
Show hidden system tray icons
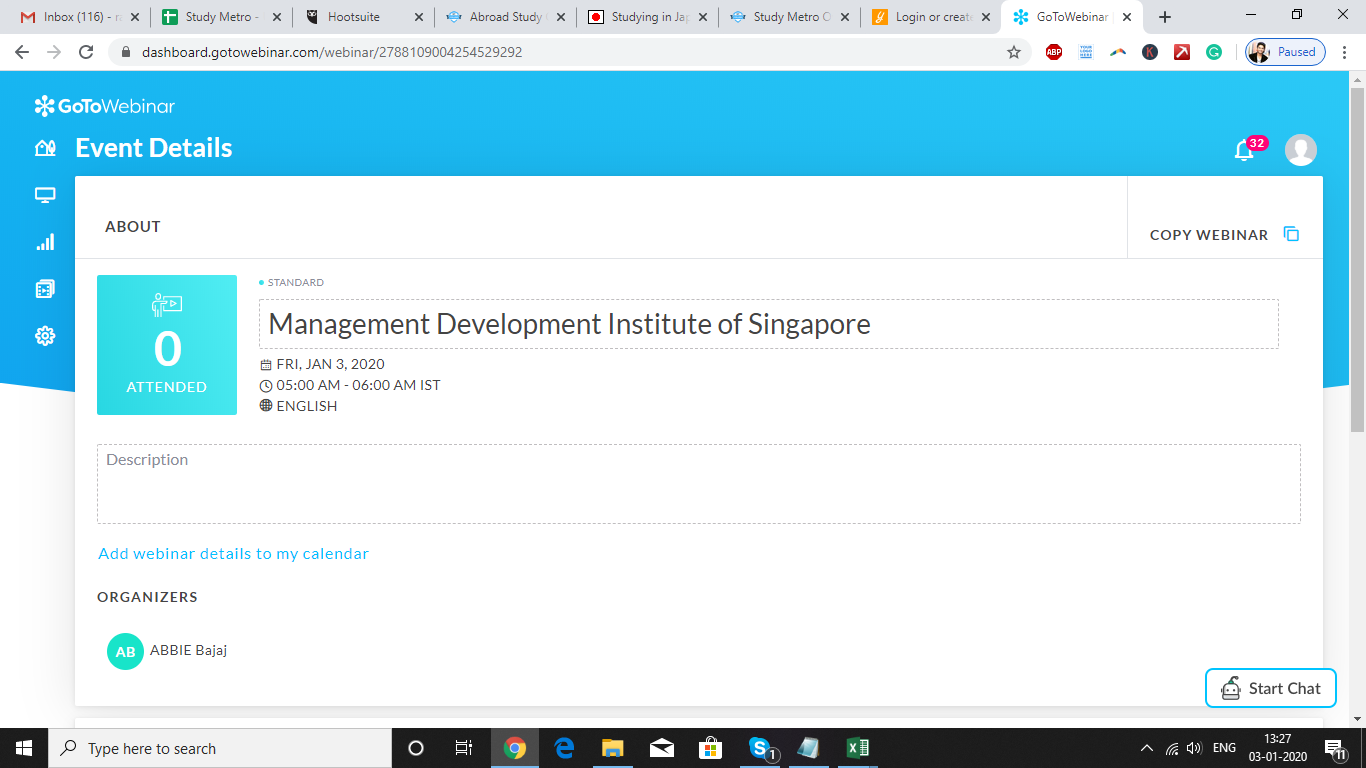tap(1147, 748)
